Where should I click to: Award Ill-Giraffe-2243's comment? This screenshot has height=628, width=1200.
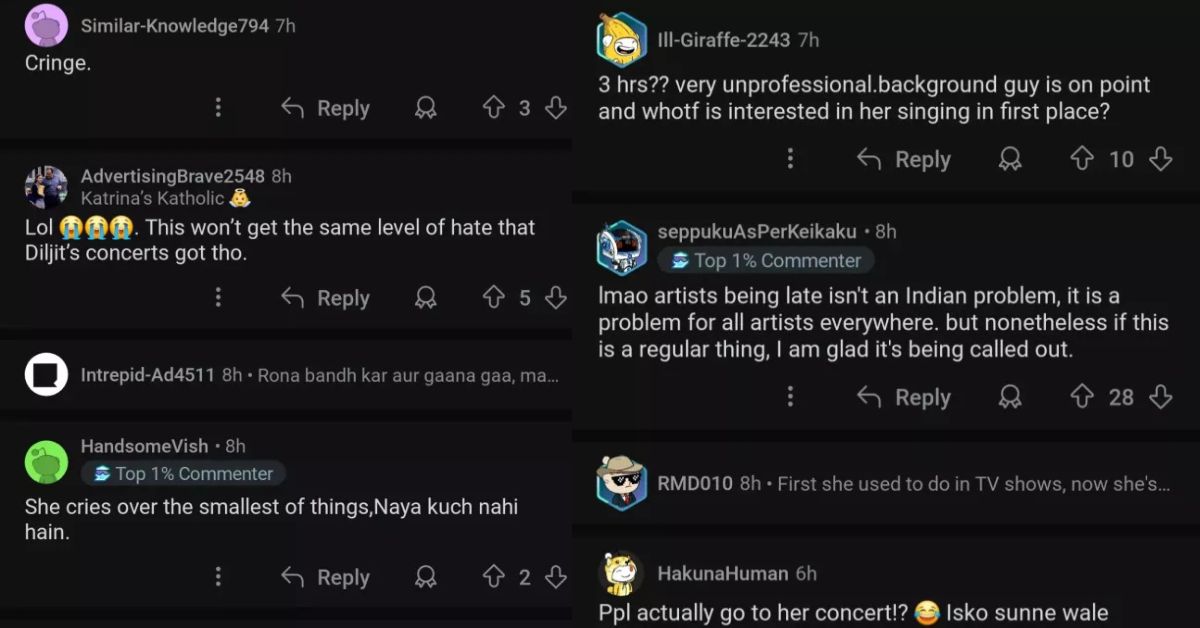click(1011, 159)
